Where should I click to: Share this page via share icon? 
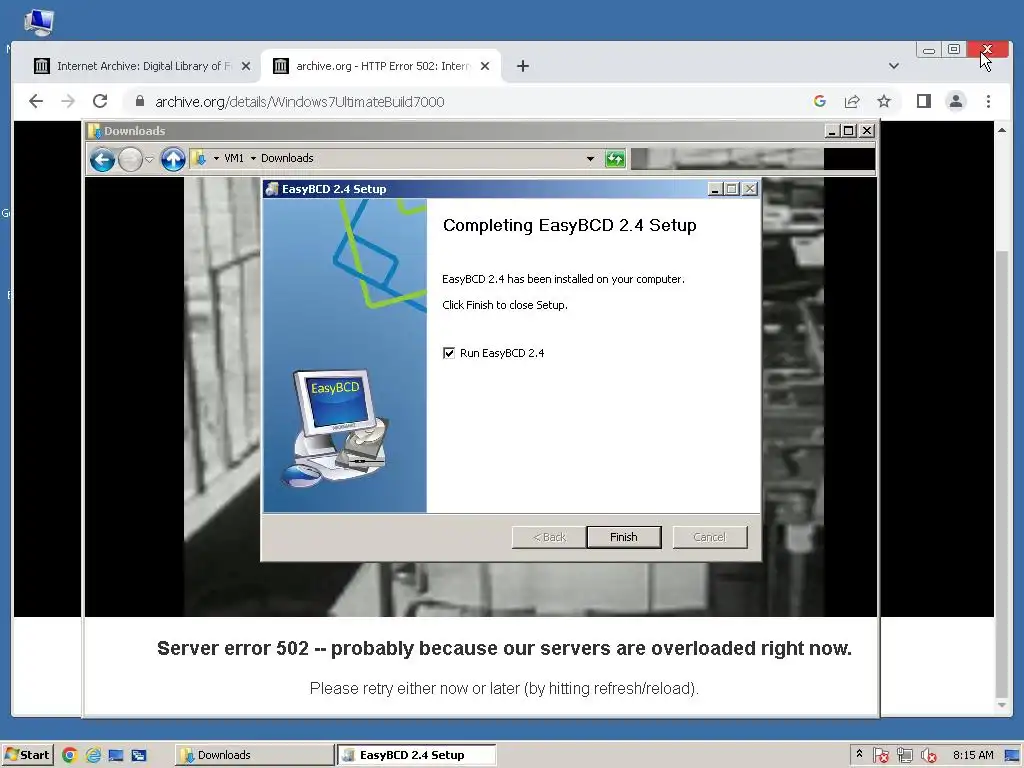pos(852,101)
